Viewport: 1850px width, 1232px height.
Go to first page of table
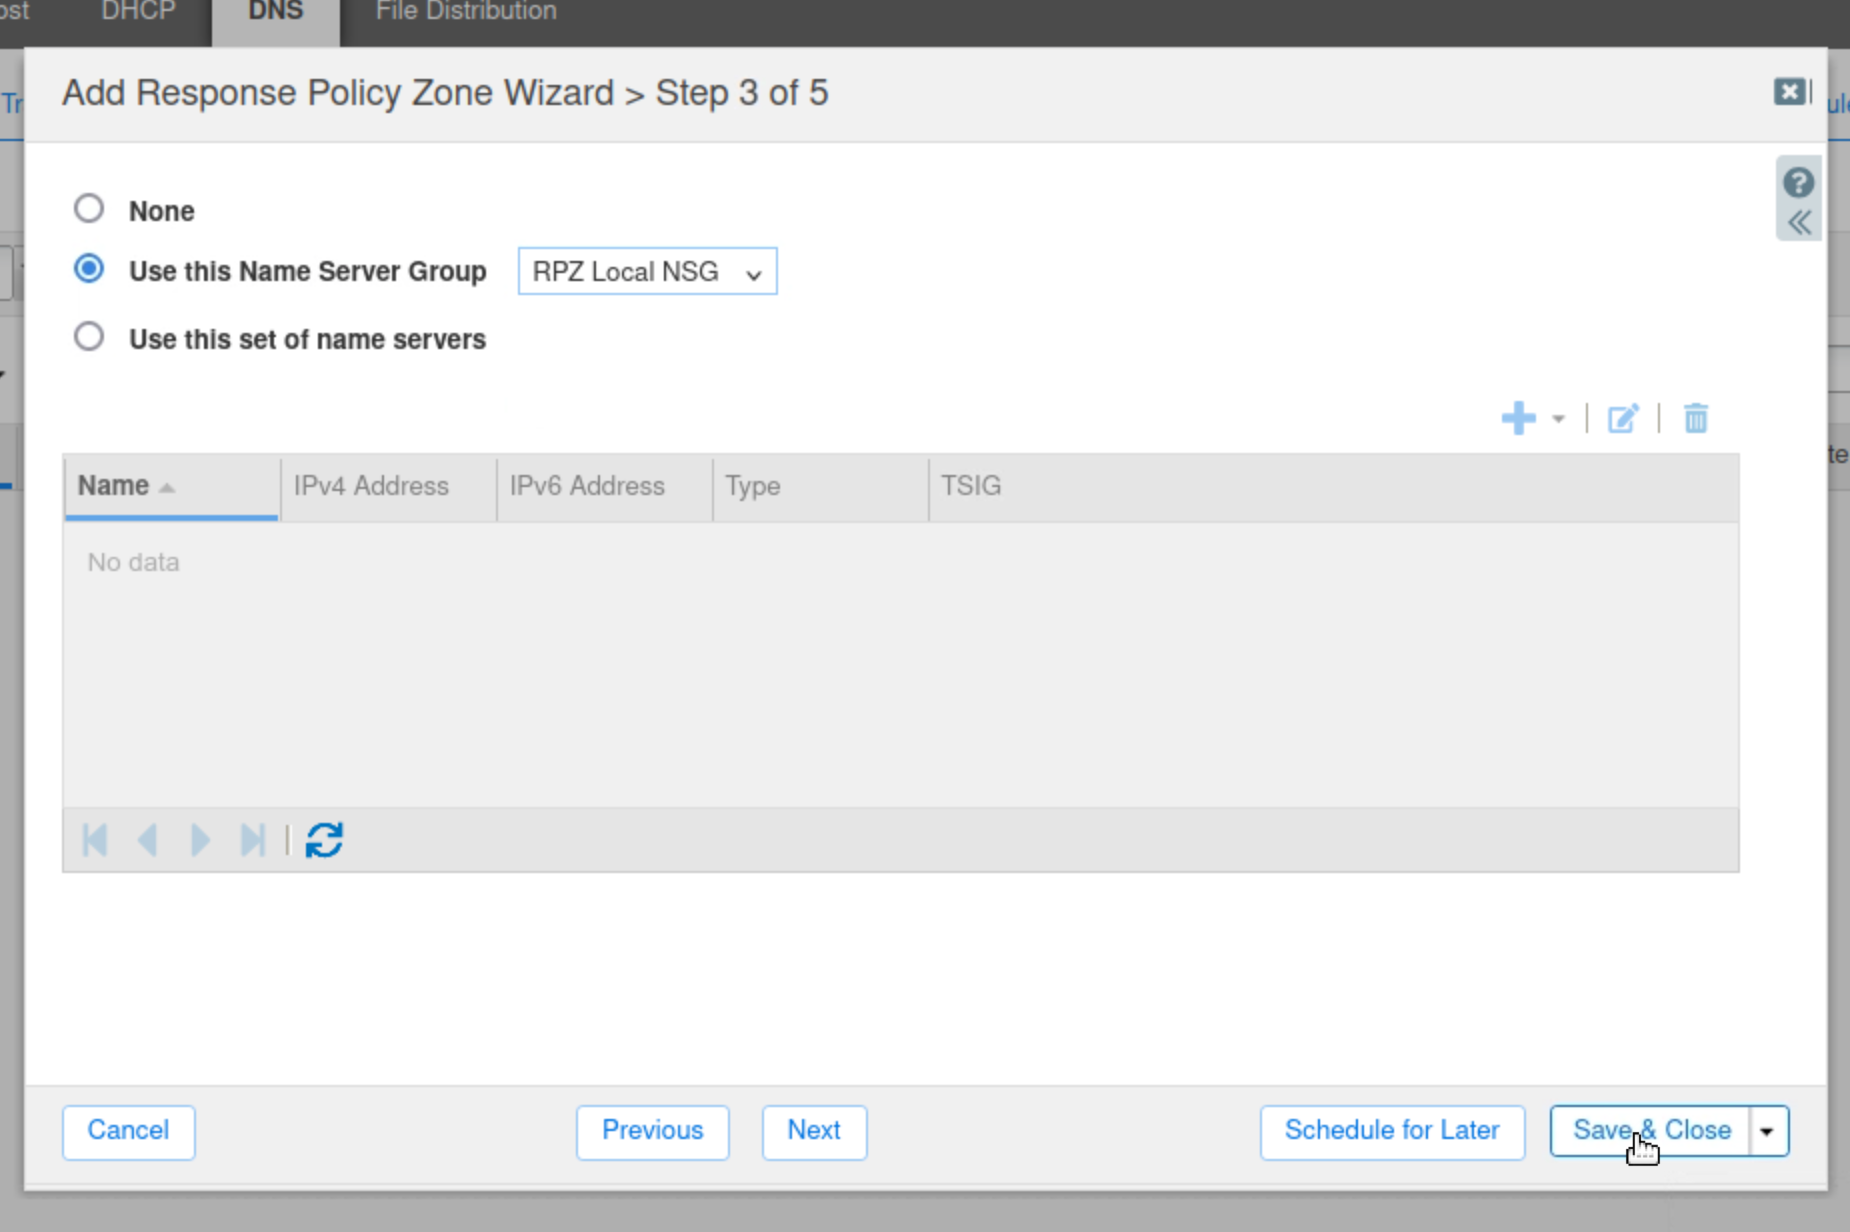[x=95, y=840]
